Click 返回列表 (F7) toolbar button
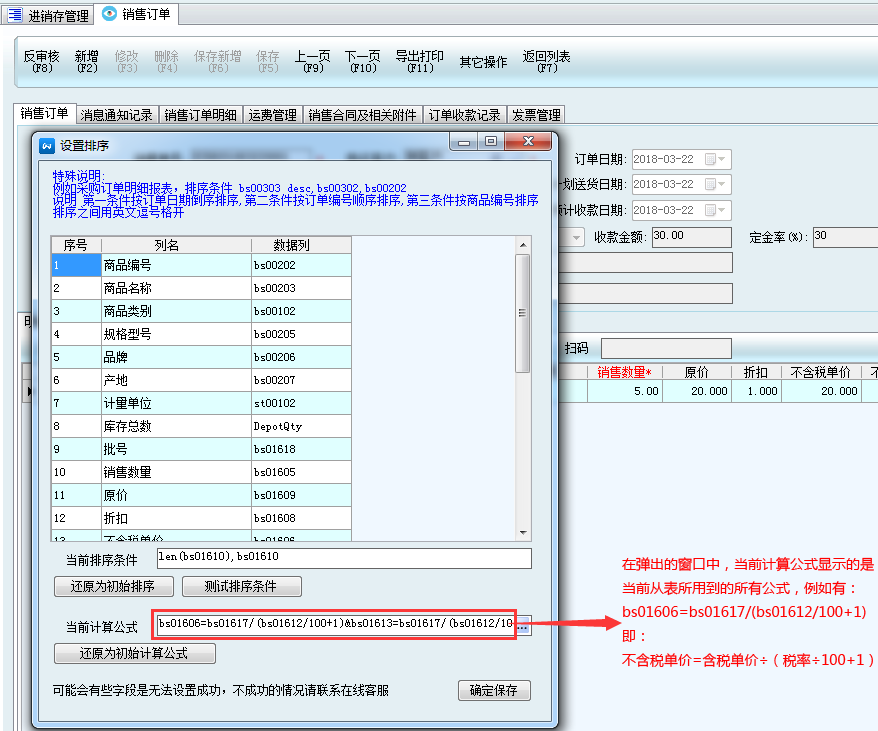Viewport: 878px width, 731px height. click(546, 62)
